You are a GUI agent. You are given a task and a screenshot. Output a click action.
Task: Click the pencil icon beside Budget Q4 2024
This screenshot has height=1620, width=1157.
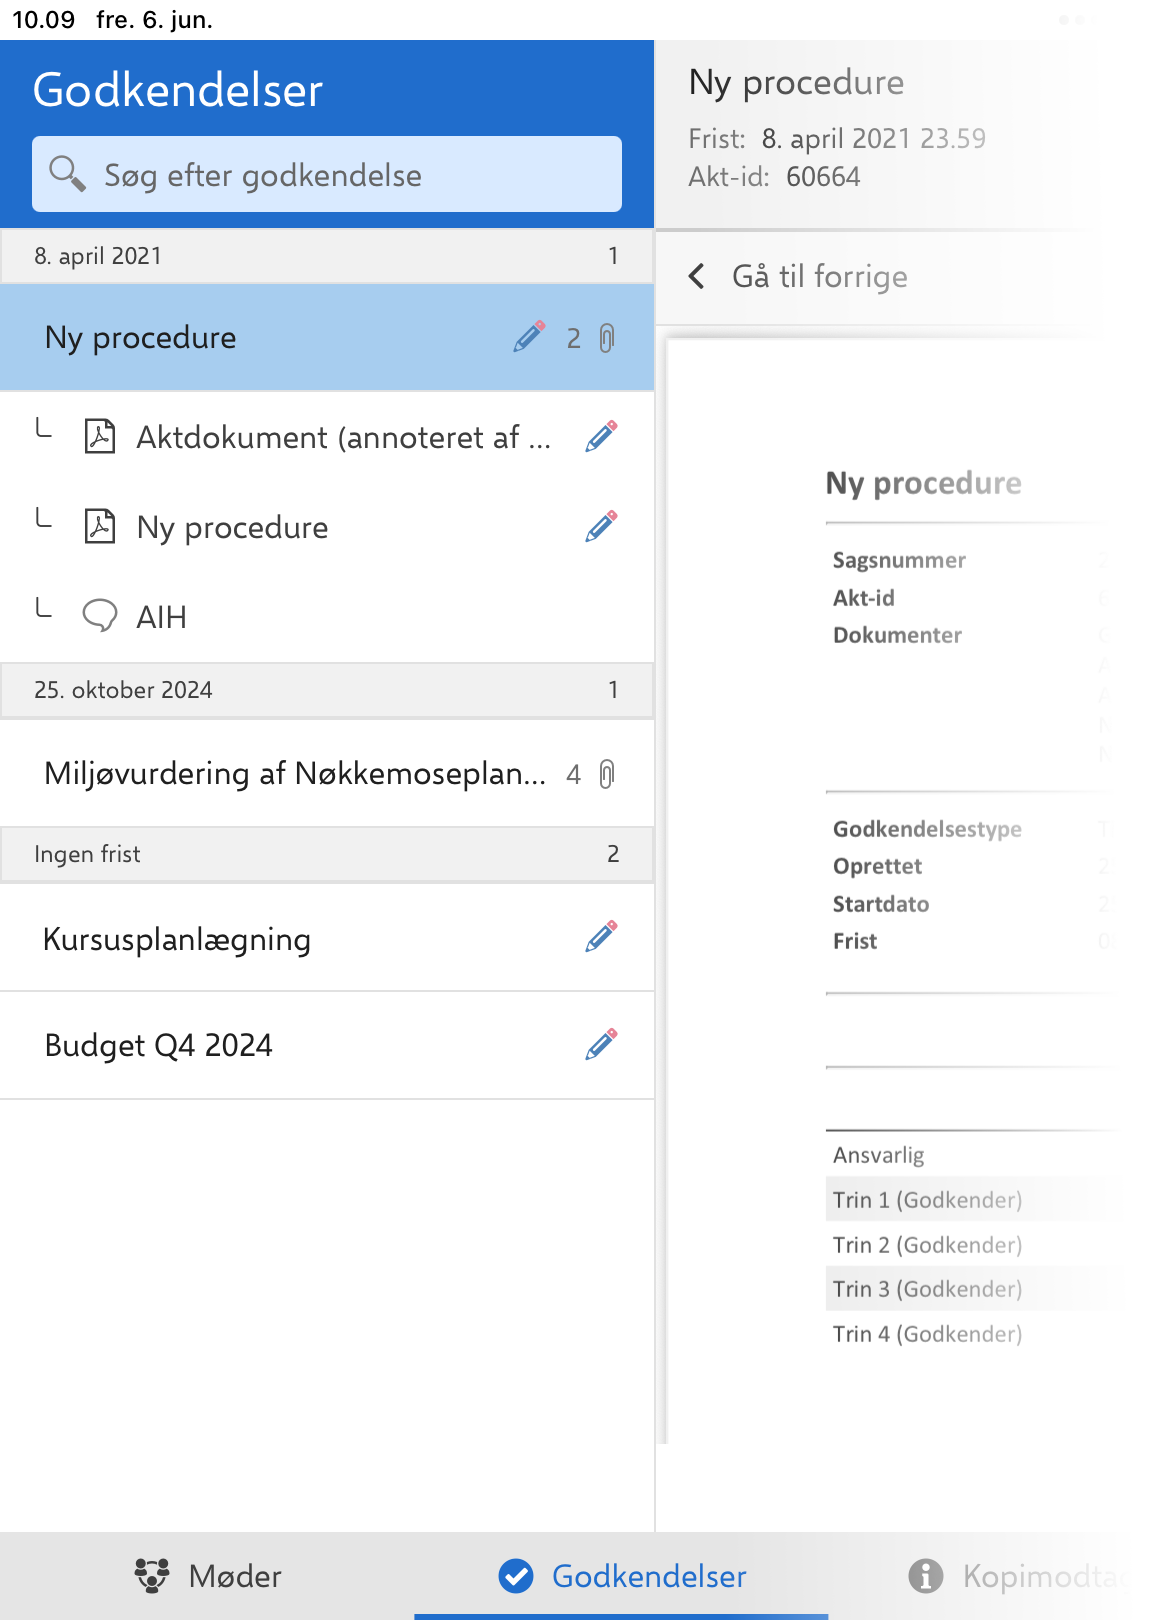(x=601, y=1044)
